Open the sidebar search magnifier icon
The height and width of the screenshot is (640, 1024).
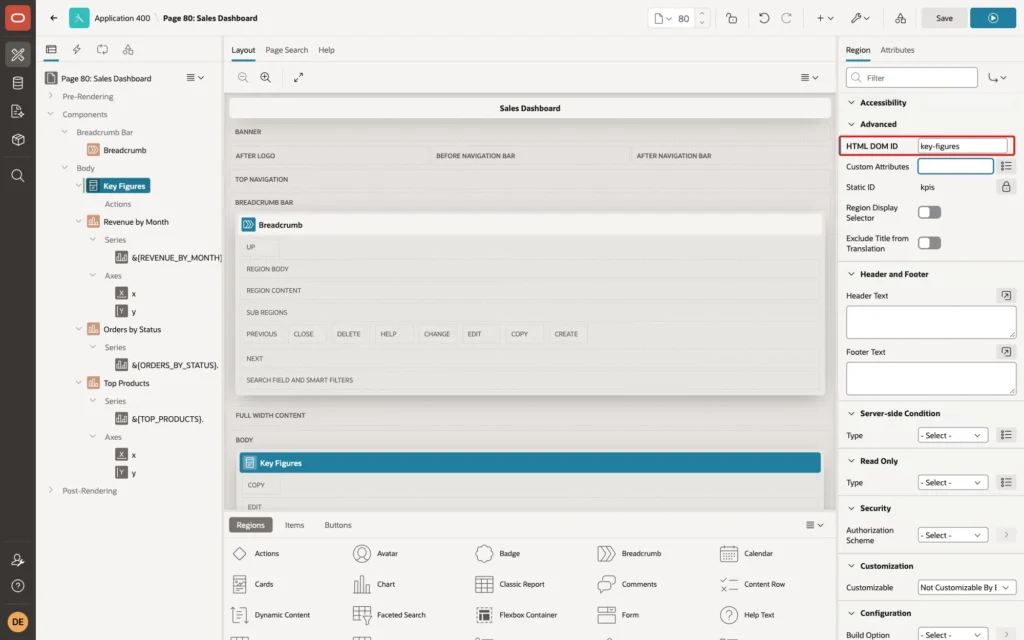pos(18,176)
